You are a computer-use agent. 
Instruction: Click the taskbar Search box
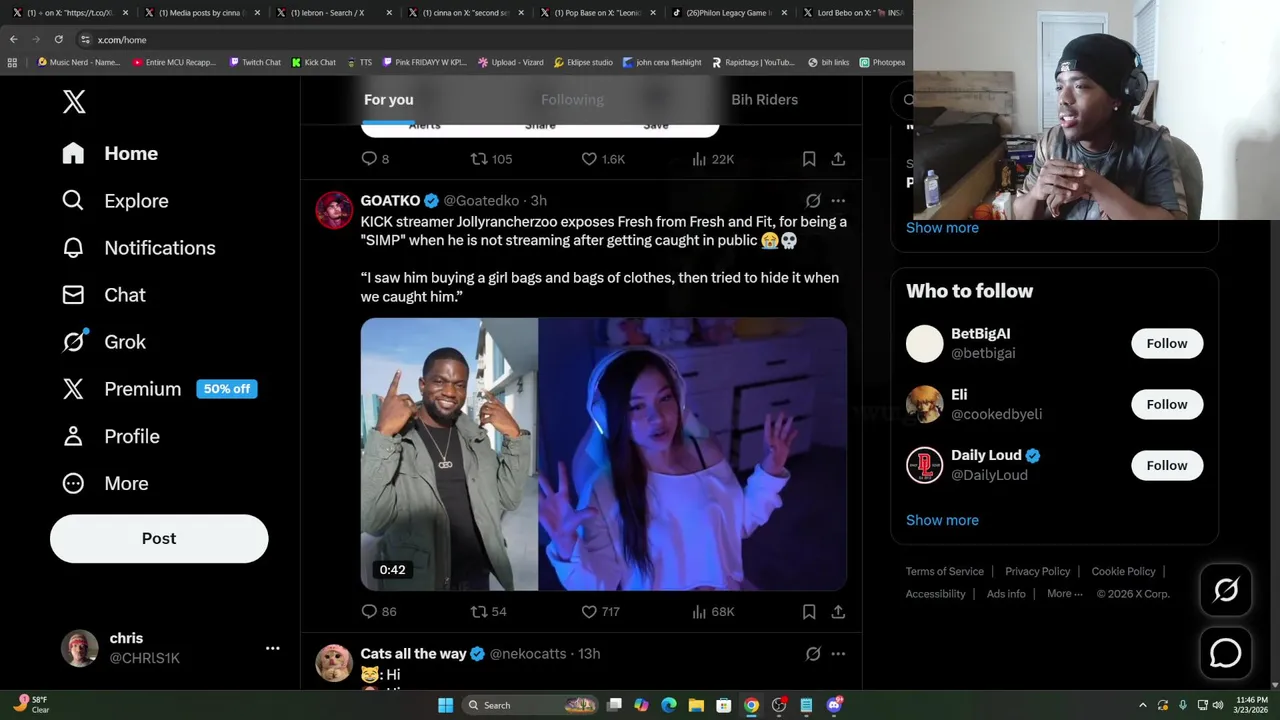click(530, 705)
